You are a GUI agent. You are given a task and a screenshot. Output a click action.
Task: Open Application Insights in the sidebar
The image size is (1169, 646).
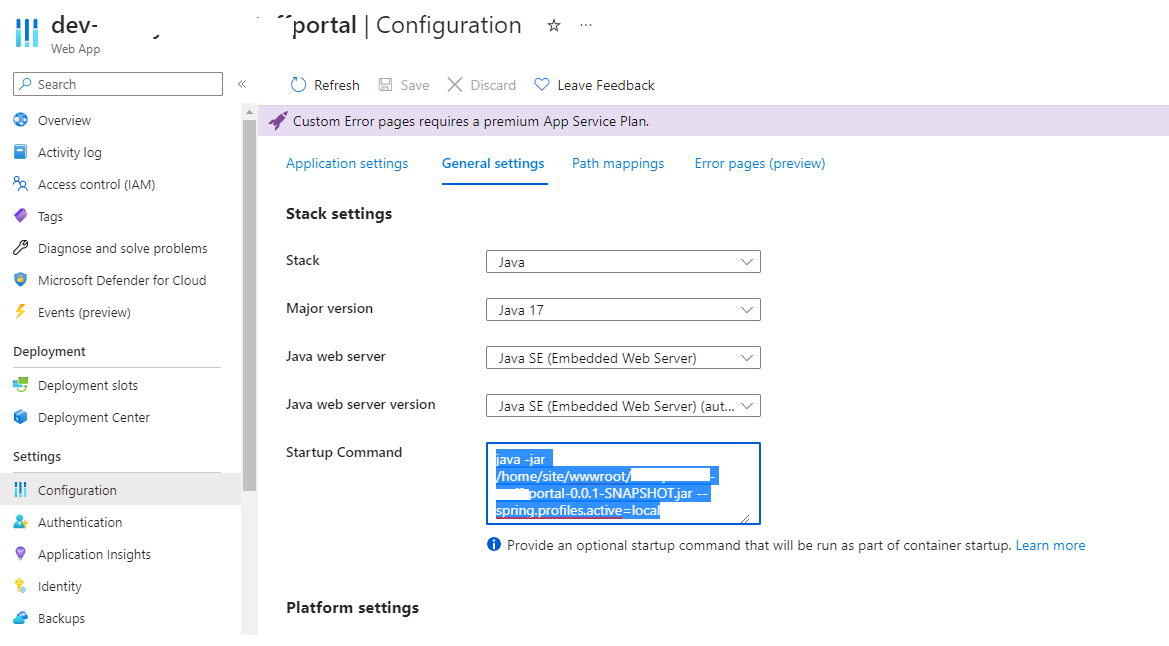(x=94, y=554)
